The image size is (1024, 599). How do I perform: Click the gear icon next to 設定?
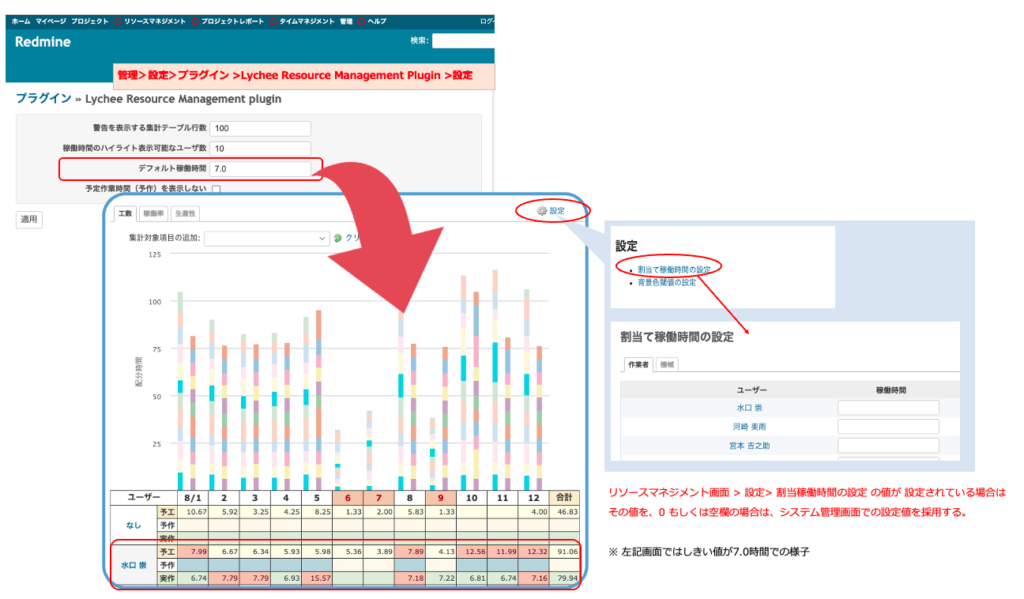(x=541, y=211)
